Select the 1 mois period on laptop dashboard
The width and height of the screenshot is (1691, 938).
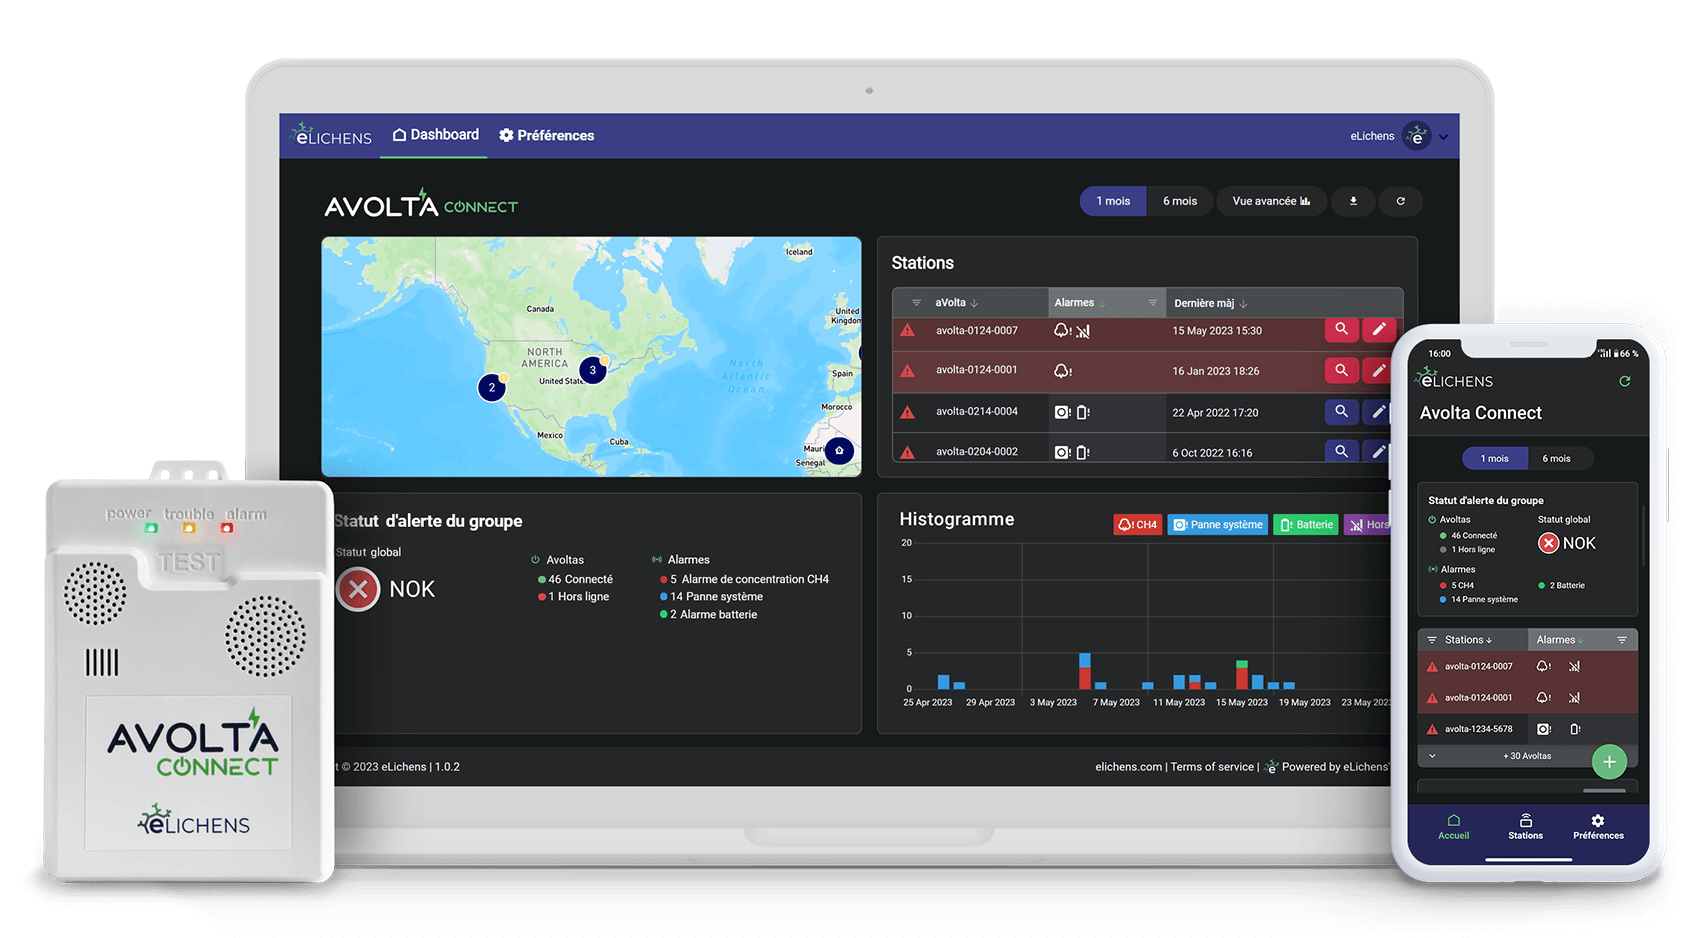pos(1113,201)
